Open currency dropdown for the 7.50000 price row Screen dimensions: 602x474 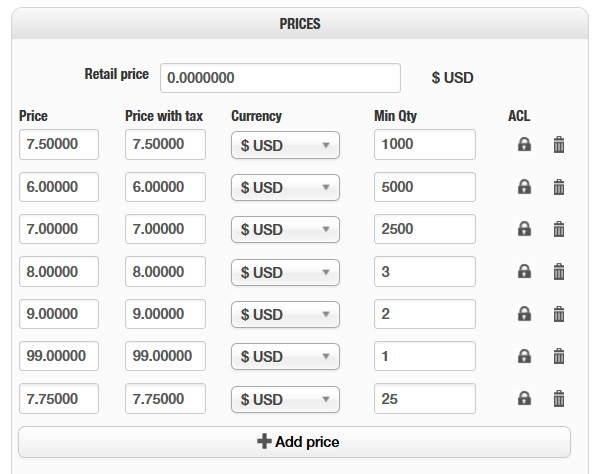point(285,145)
